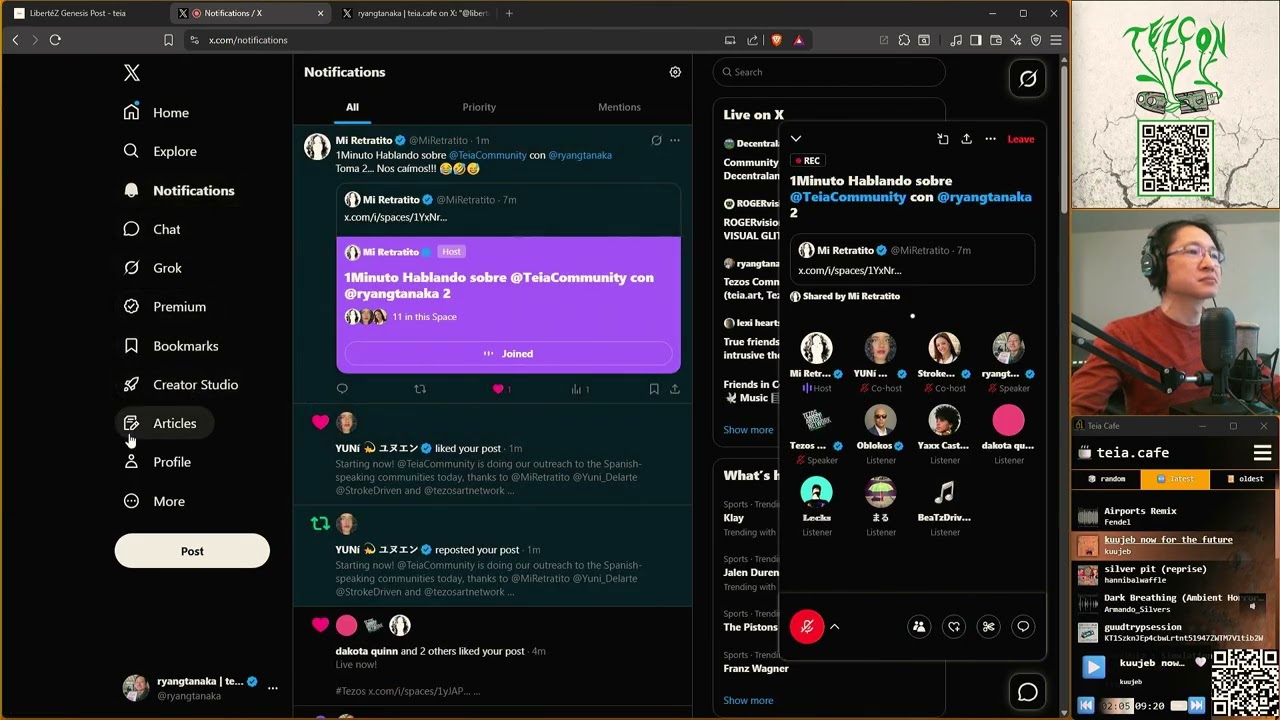Open the Grok floating button
This screenshot has width=1280, height=720.
pyautogui.click(x=1028, y=78)
